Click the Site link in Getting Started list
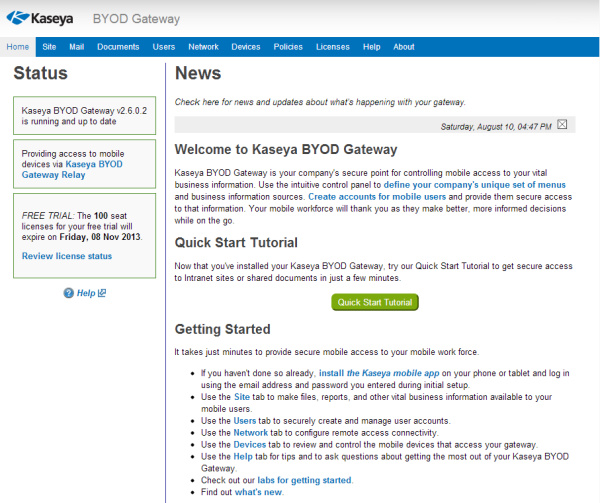600x503 pixels. [x=242, y=397]
